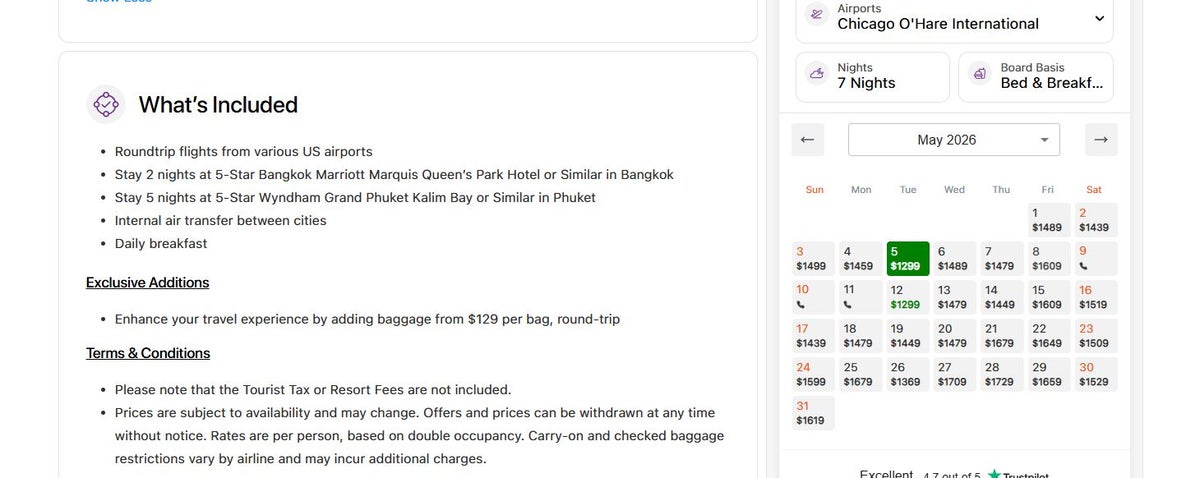
Task: Expand the Airports dropdown chevron
Action: coord(1099,18)
